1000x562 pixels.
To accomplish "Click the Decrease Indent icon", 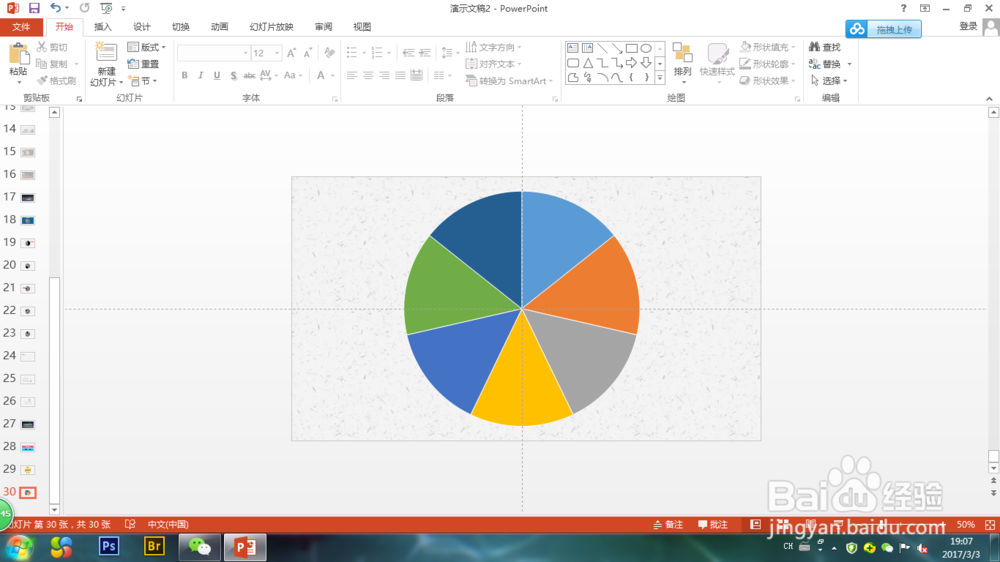I will (408, 53).
